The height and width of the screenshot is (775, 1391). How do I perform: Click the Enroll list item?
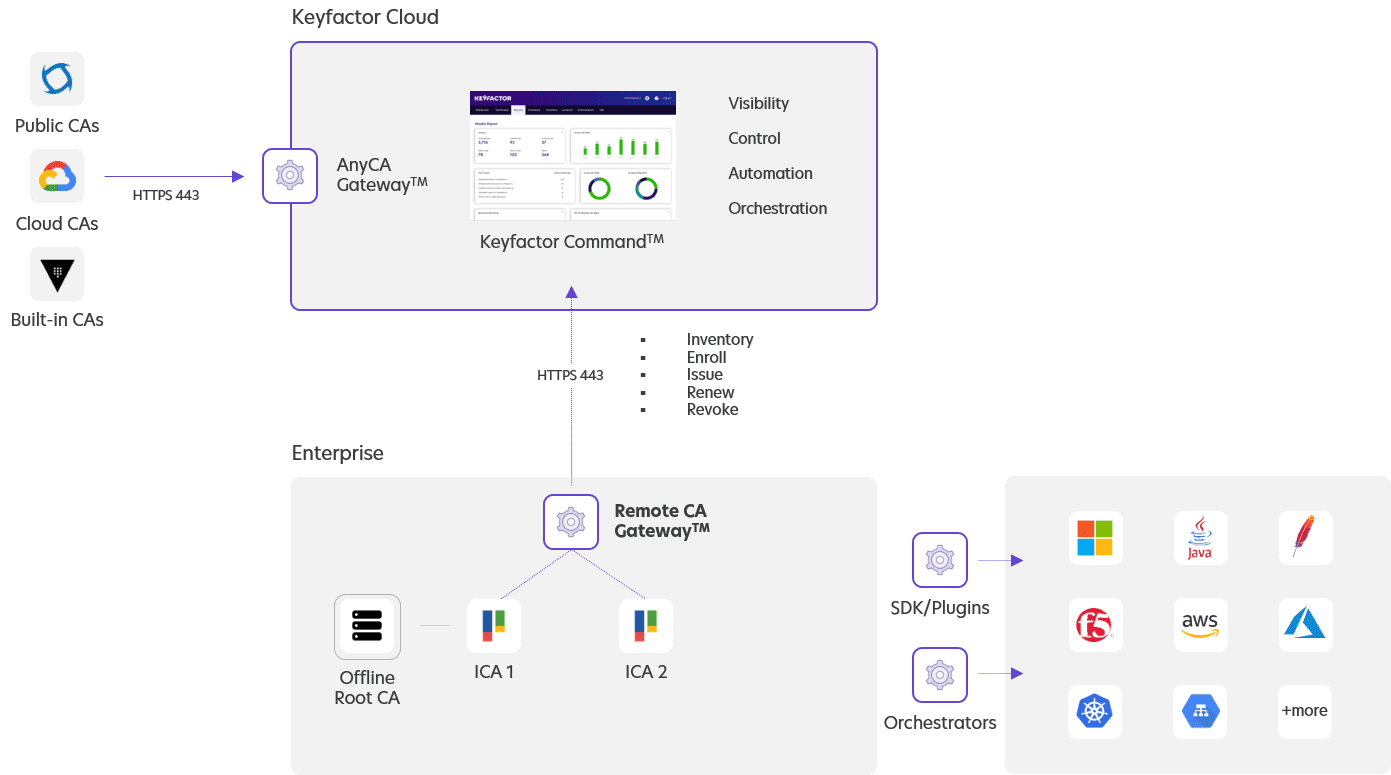(x=707, y=358)
